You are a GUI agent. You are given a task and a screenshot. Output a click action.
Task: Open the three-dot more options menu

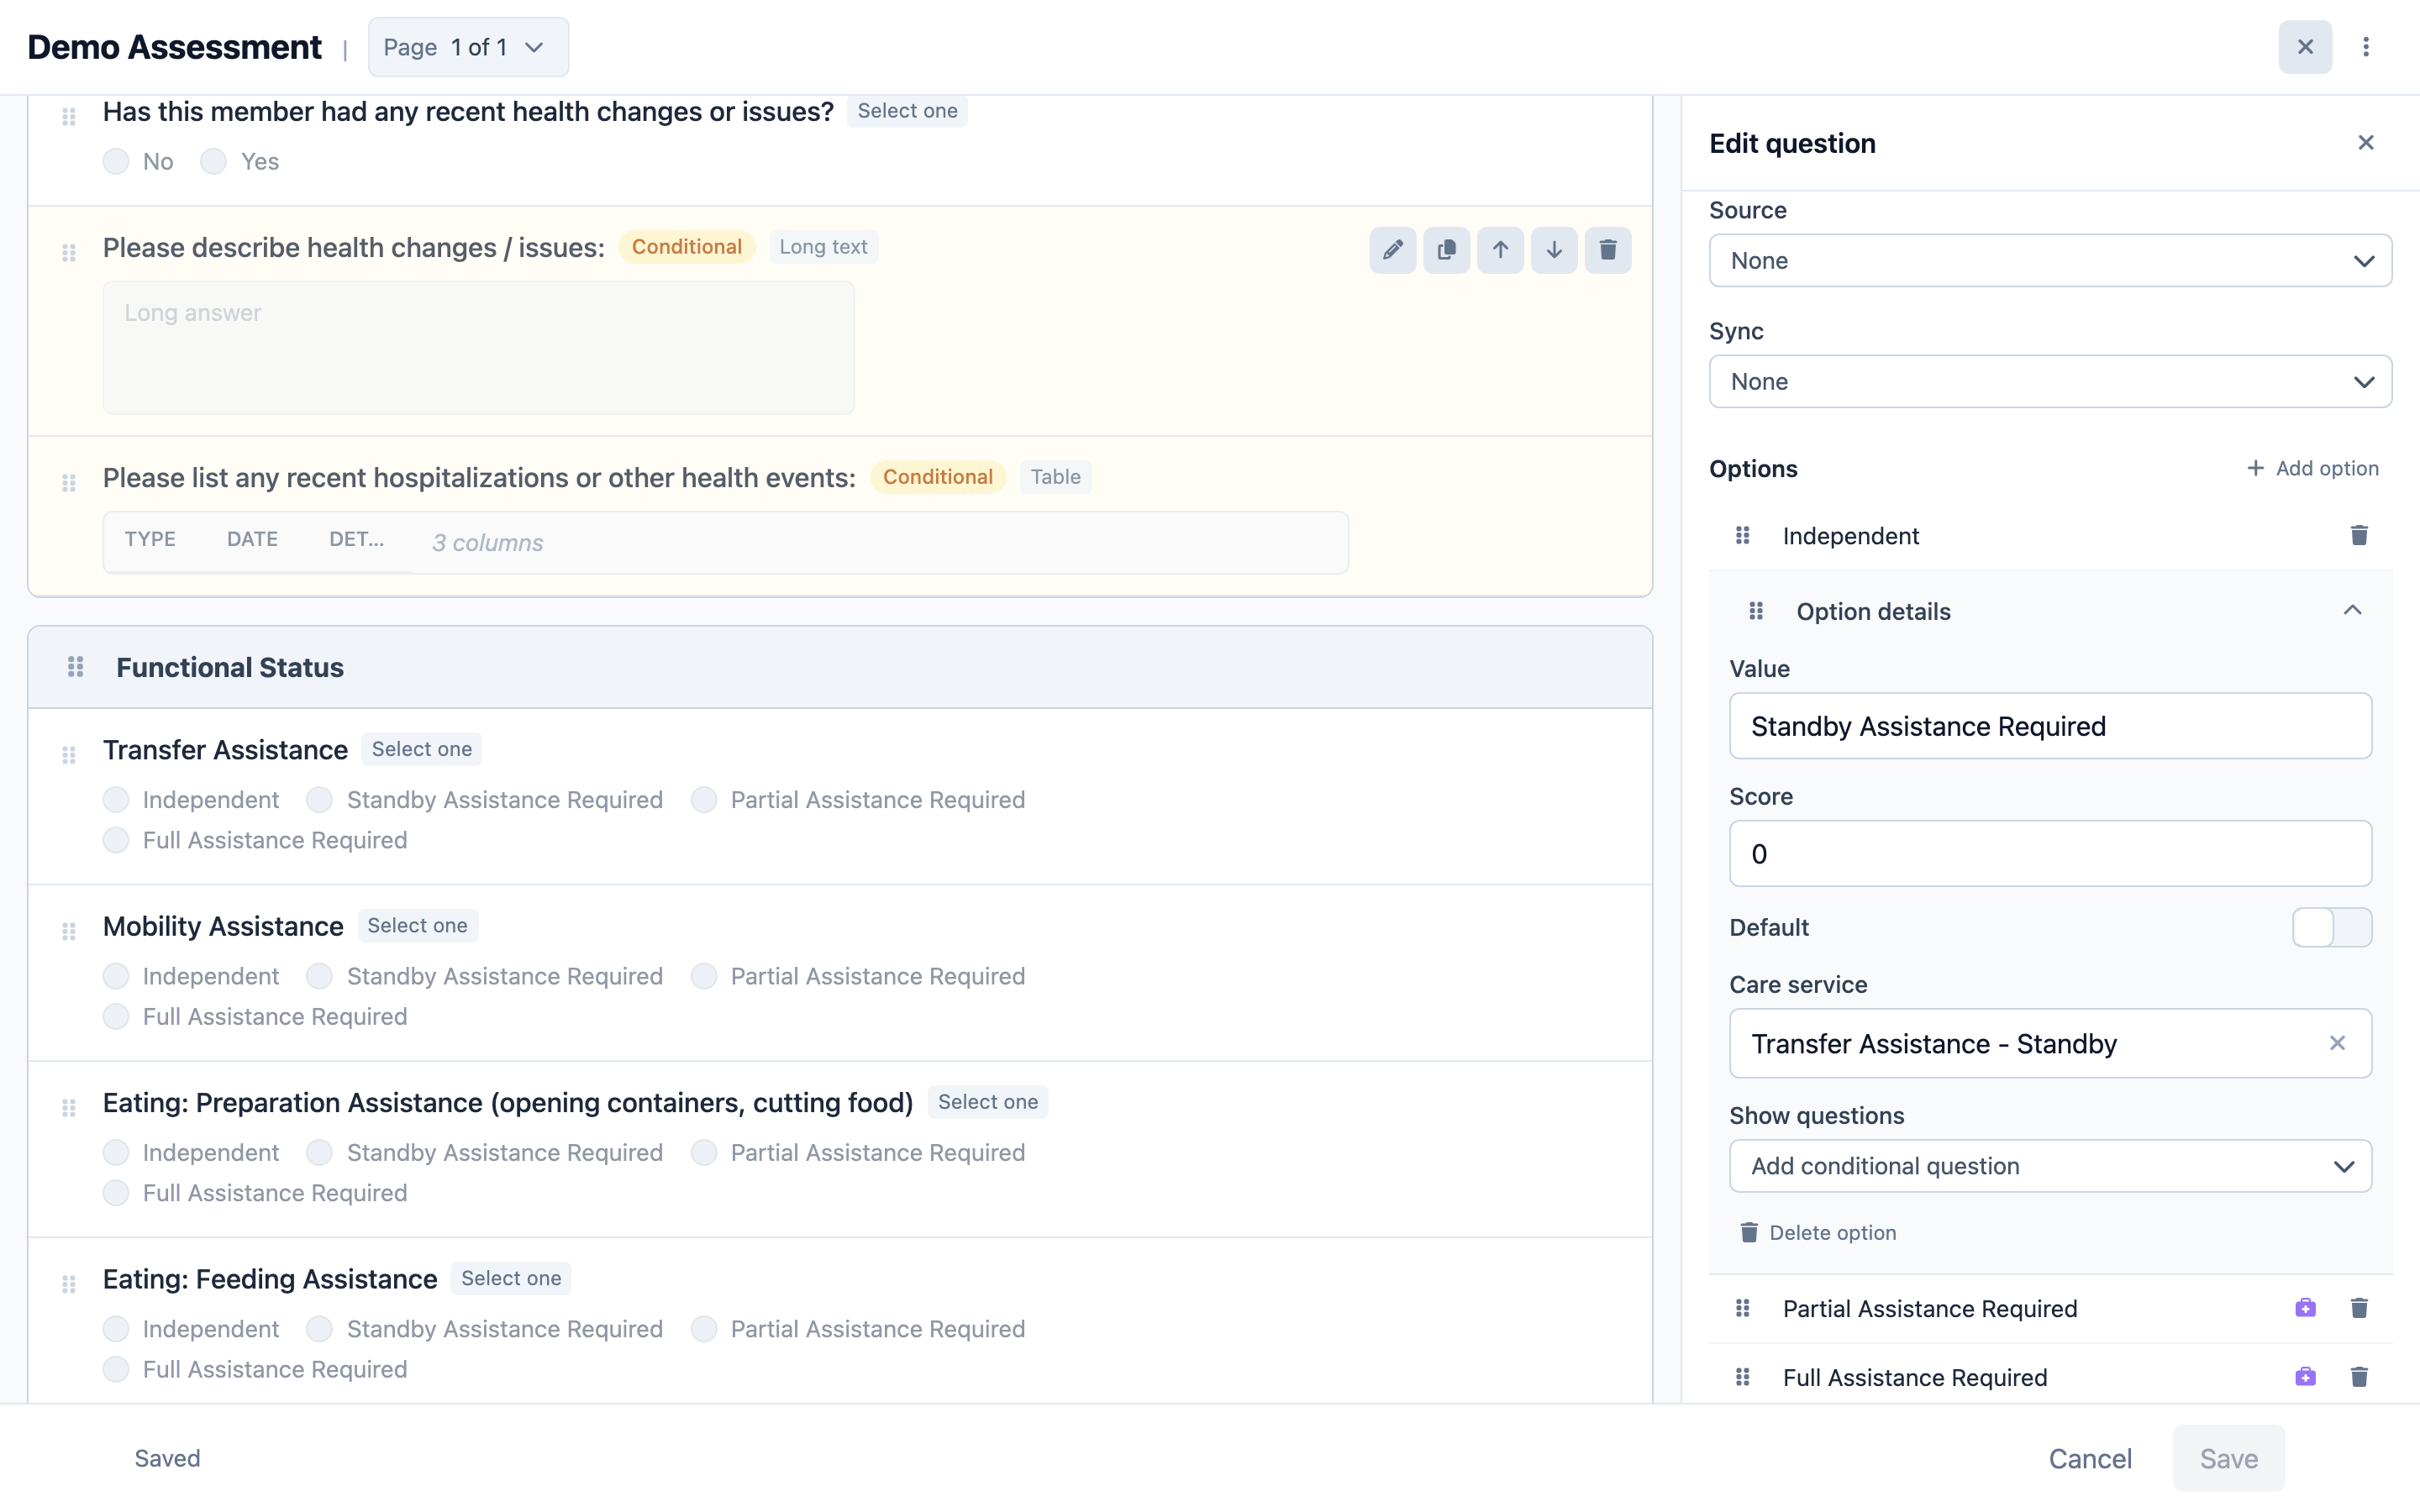click(2365, 47)
